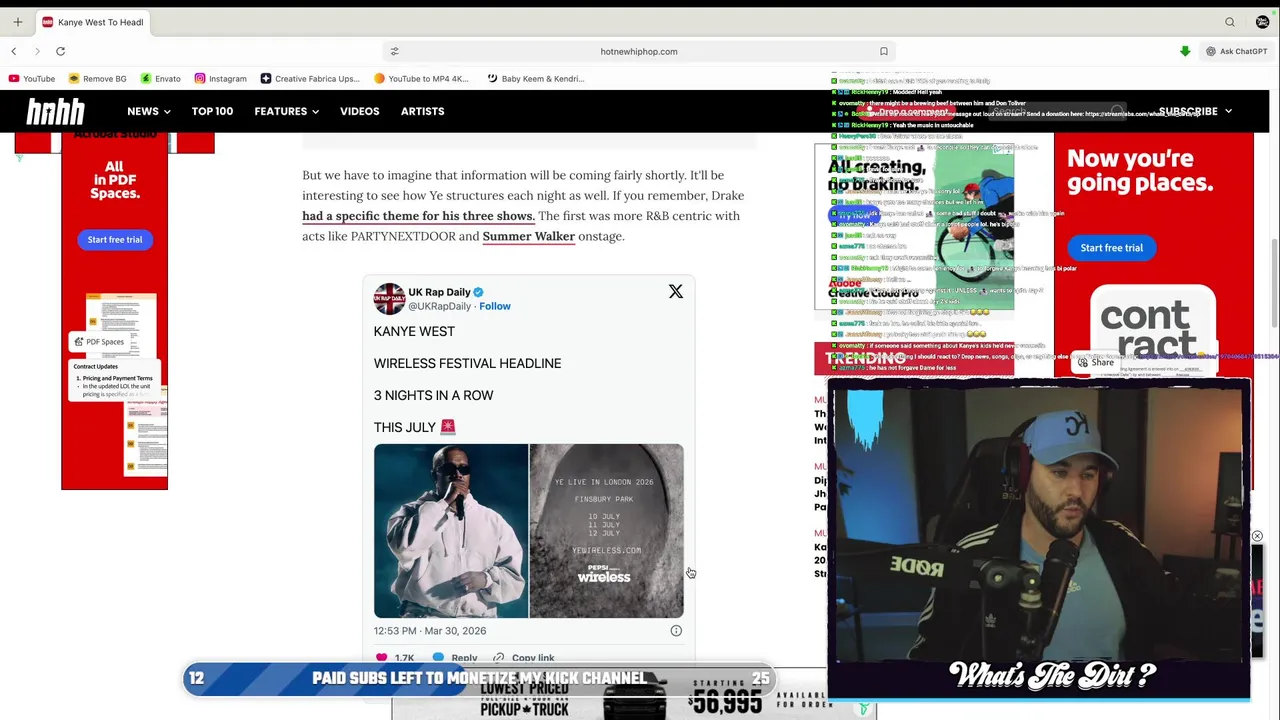The image size is (1280, 720).
Task: Open the Ye Live in London 2026 poster image
Action: click(x=607, y=531)
